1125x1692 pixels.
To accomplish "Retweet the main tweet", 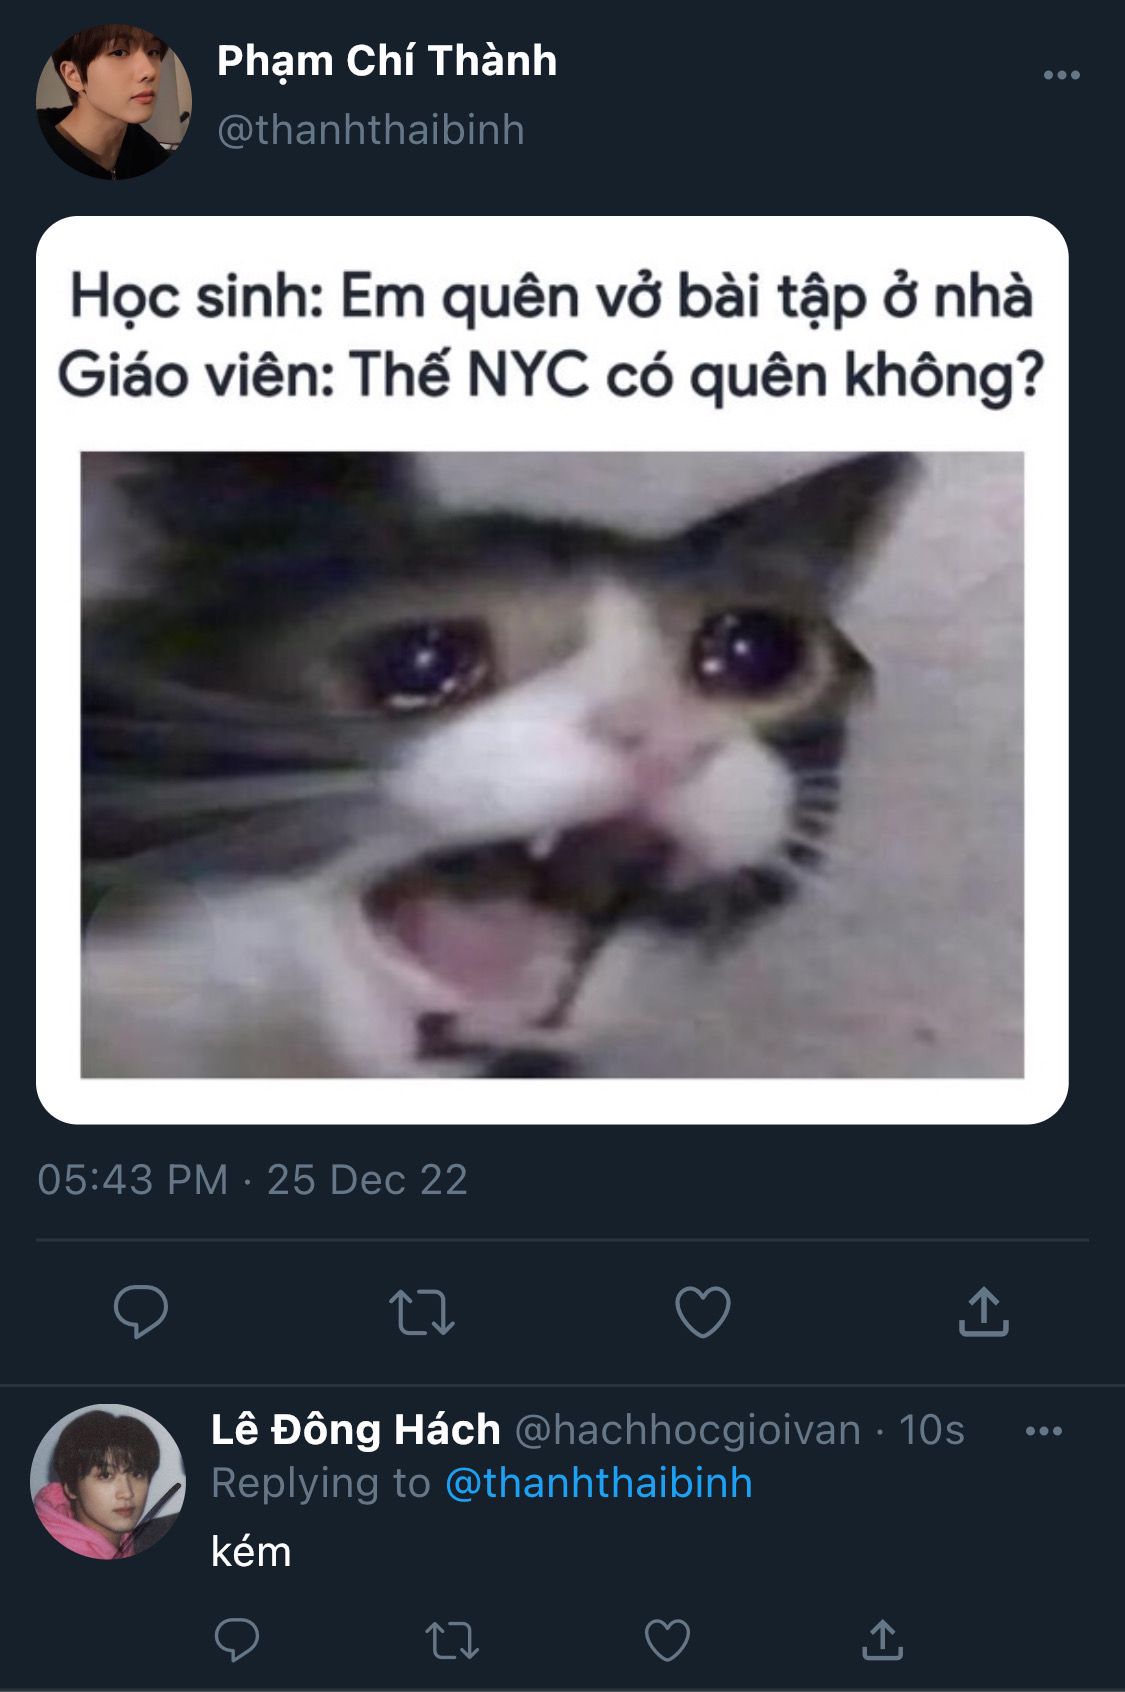I will click(x=421, y=1313).
